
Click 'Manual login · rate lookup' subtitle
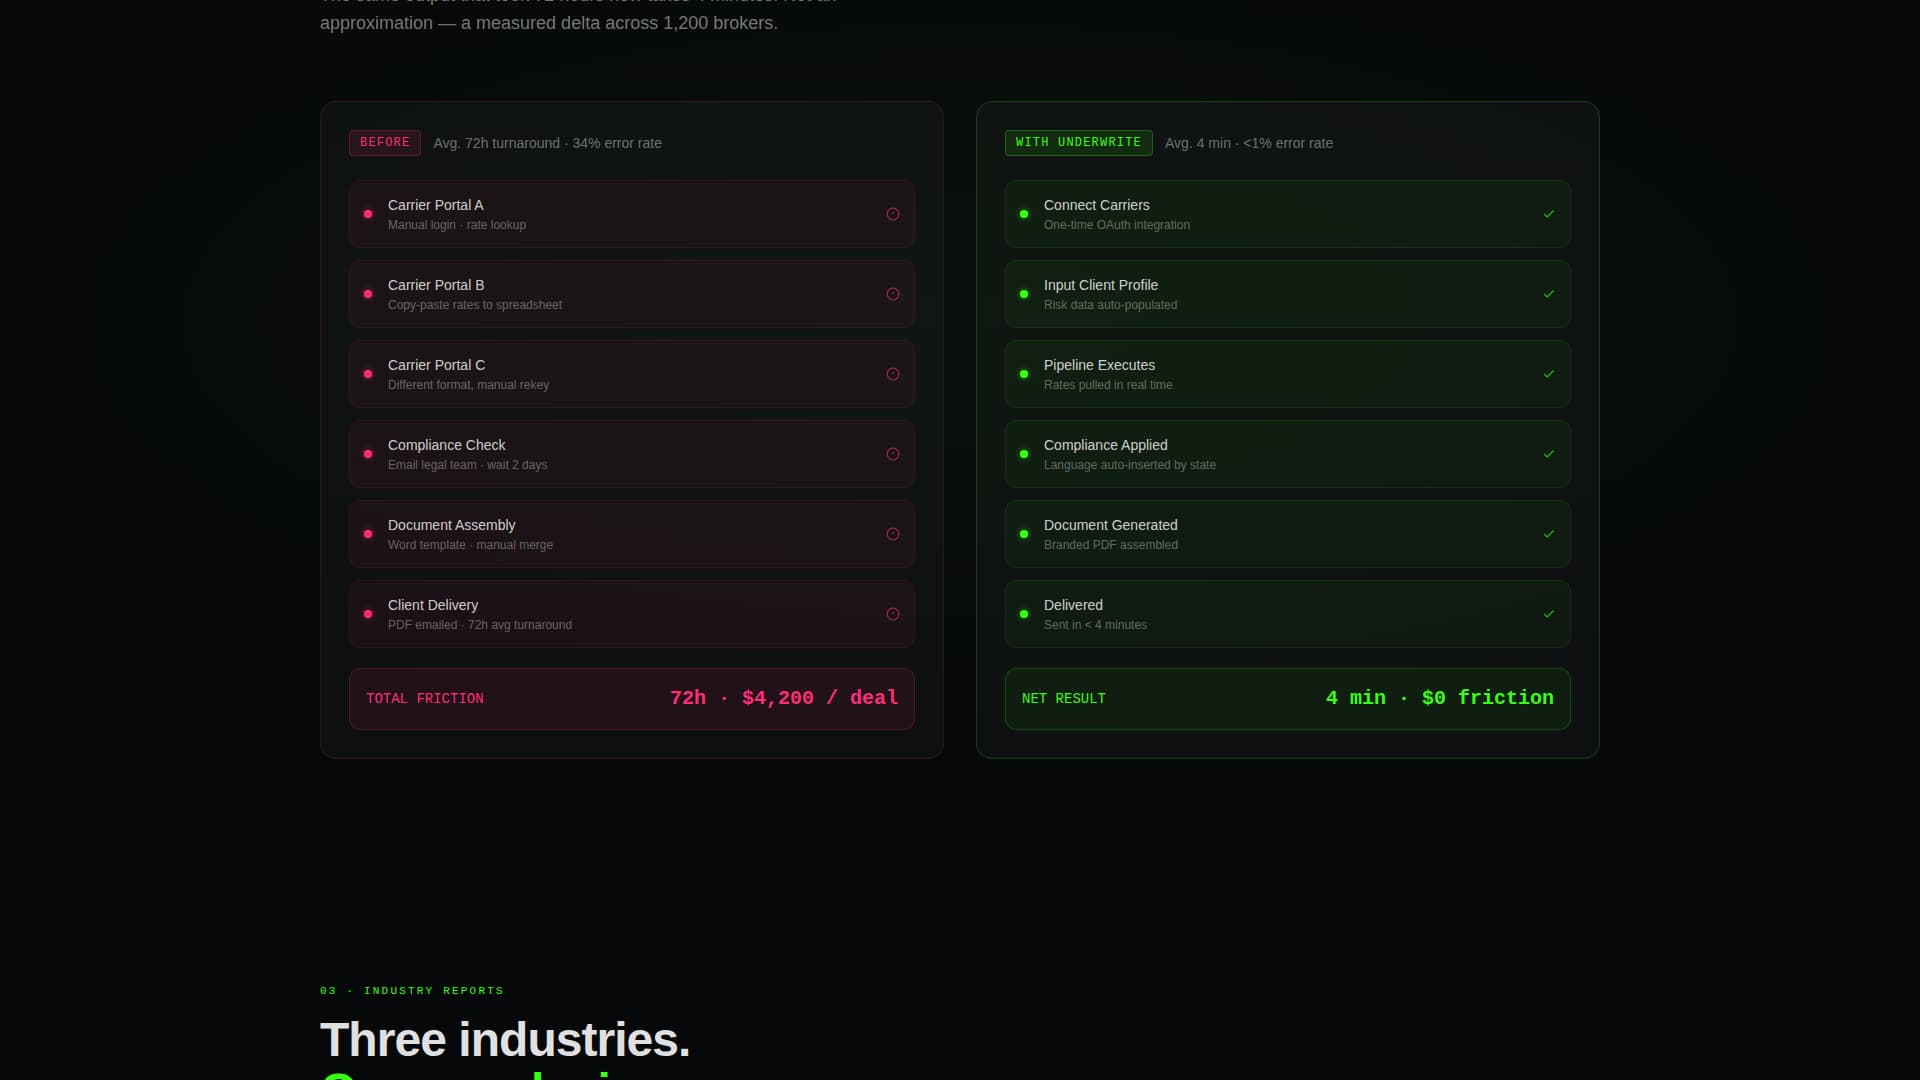(457, 225)
